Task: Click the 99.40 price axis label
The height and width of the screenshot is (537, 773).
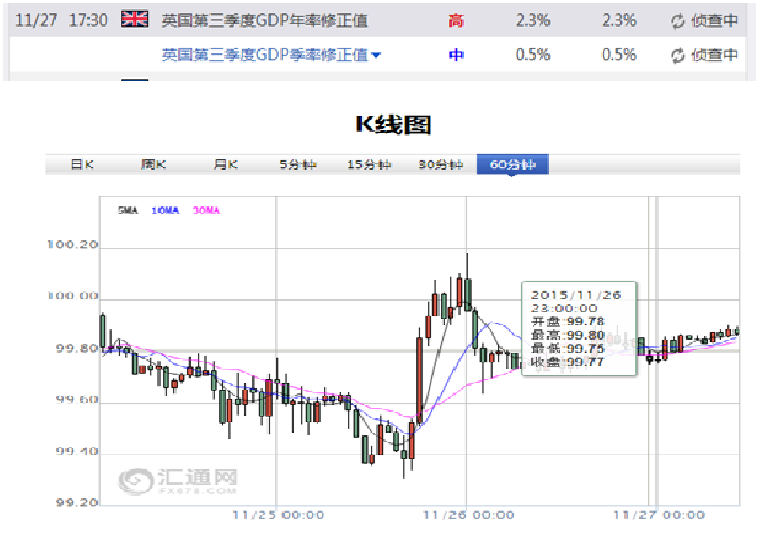Action: click(x=77, y=451)
